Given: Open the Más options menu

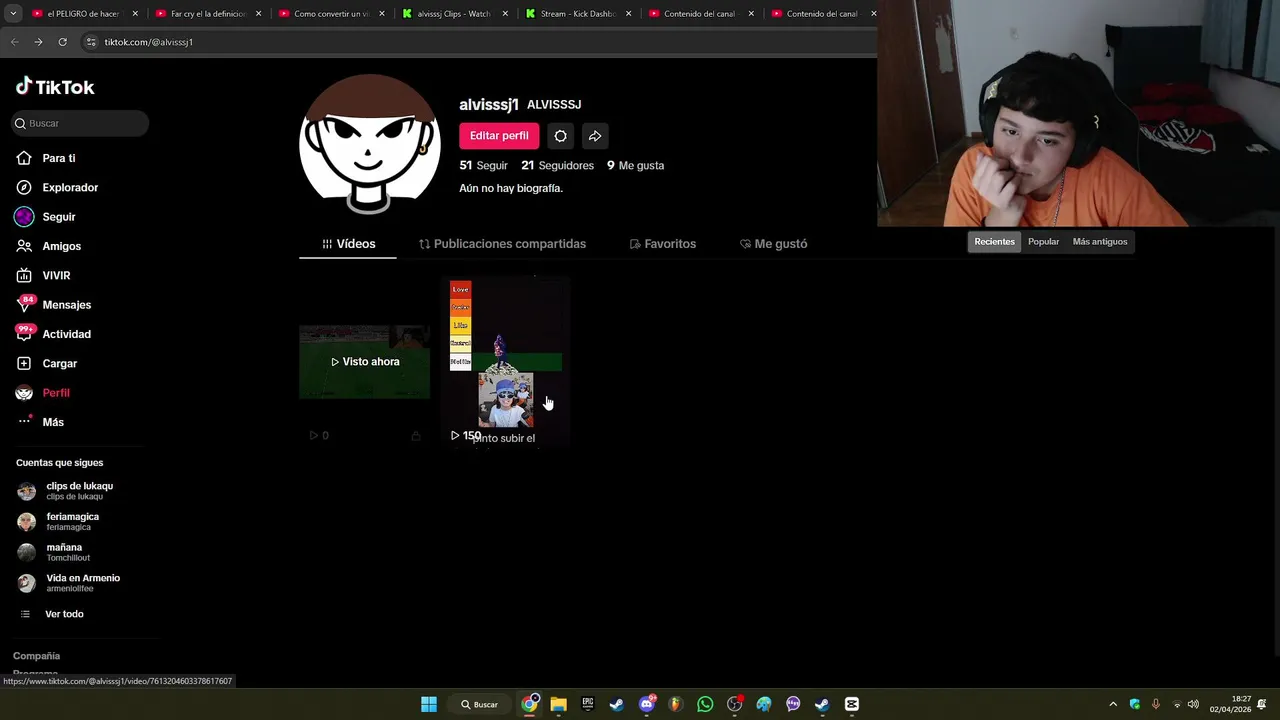Looking at the screenshot, I should [x=53, y=422].
